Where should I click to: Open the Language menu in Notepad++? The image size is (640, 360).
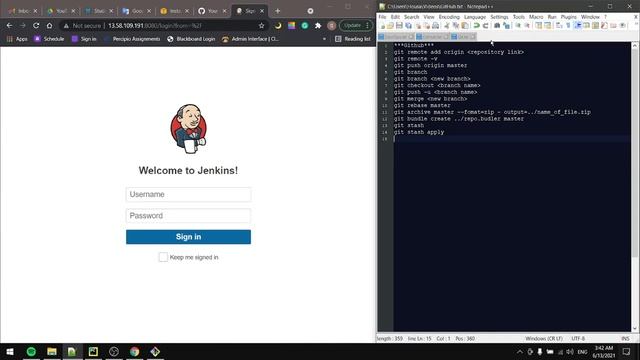pyautogui.click(x=475, y=17)
